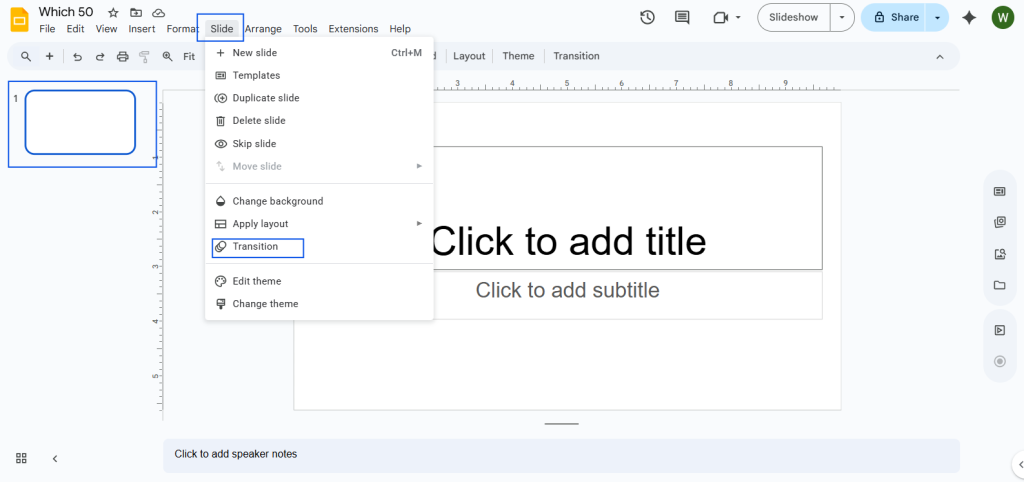The image size is (1024, 482).
Task: Expand the Share button dropdown arrow
Action: pyautogui.click(x=937, y=17)
